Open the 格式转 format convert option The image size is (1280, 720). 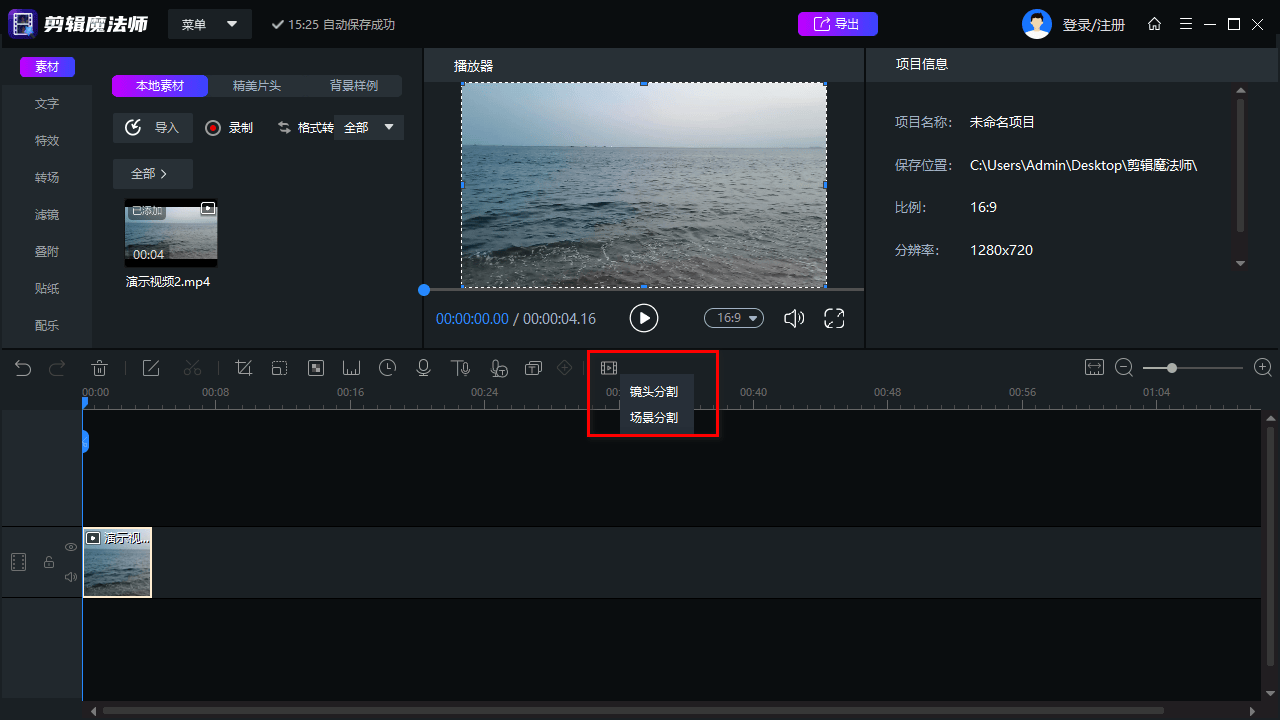pyautogui.click(x=306, y=128)
